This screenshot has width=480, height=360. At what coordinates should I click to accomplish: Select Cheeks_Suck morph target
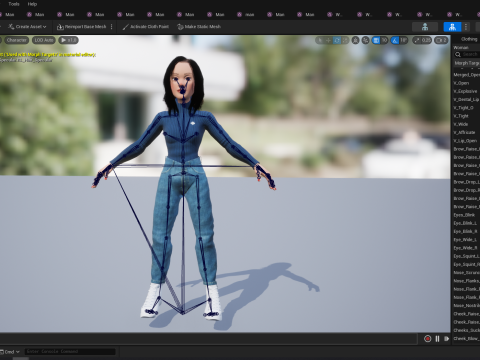[x=466, y=330]
